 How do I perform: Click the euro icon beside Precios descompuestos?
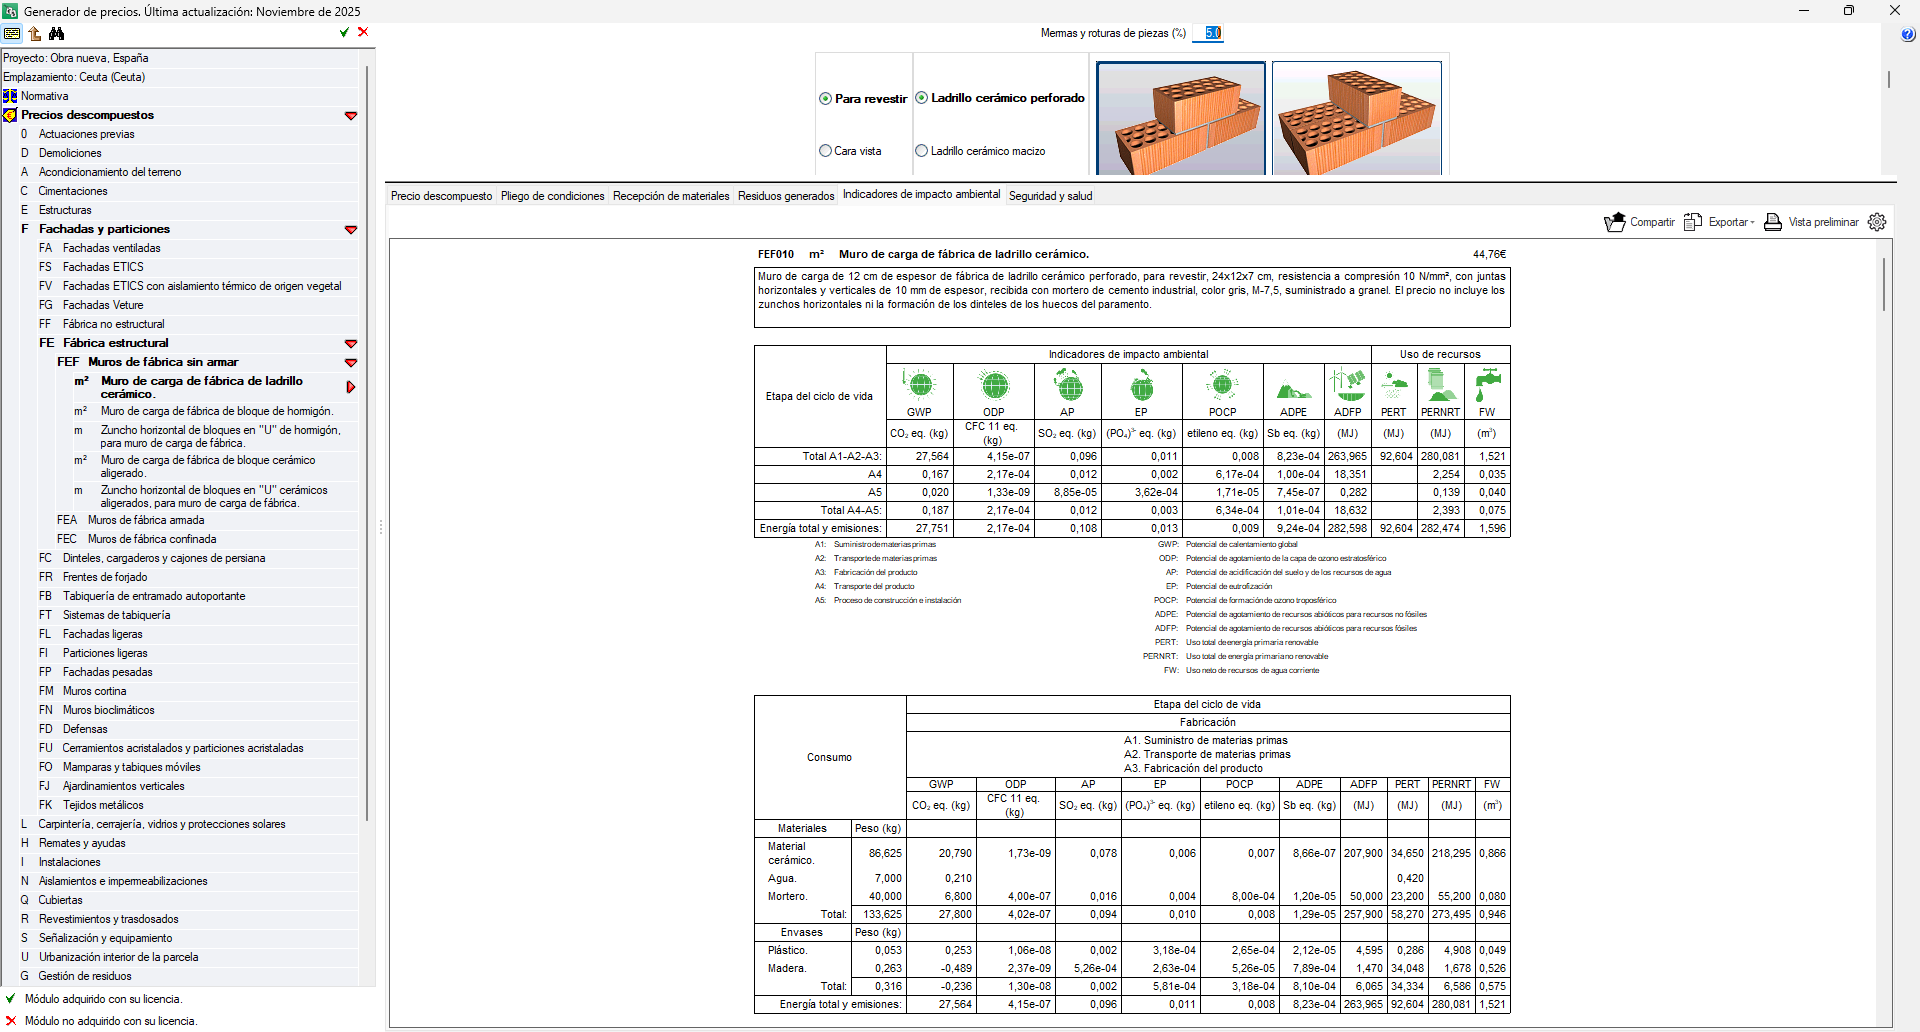click(10, 115)
